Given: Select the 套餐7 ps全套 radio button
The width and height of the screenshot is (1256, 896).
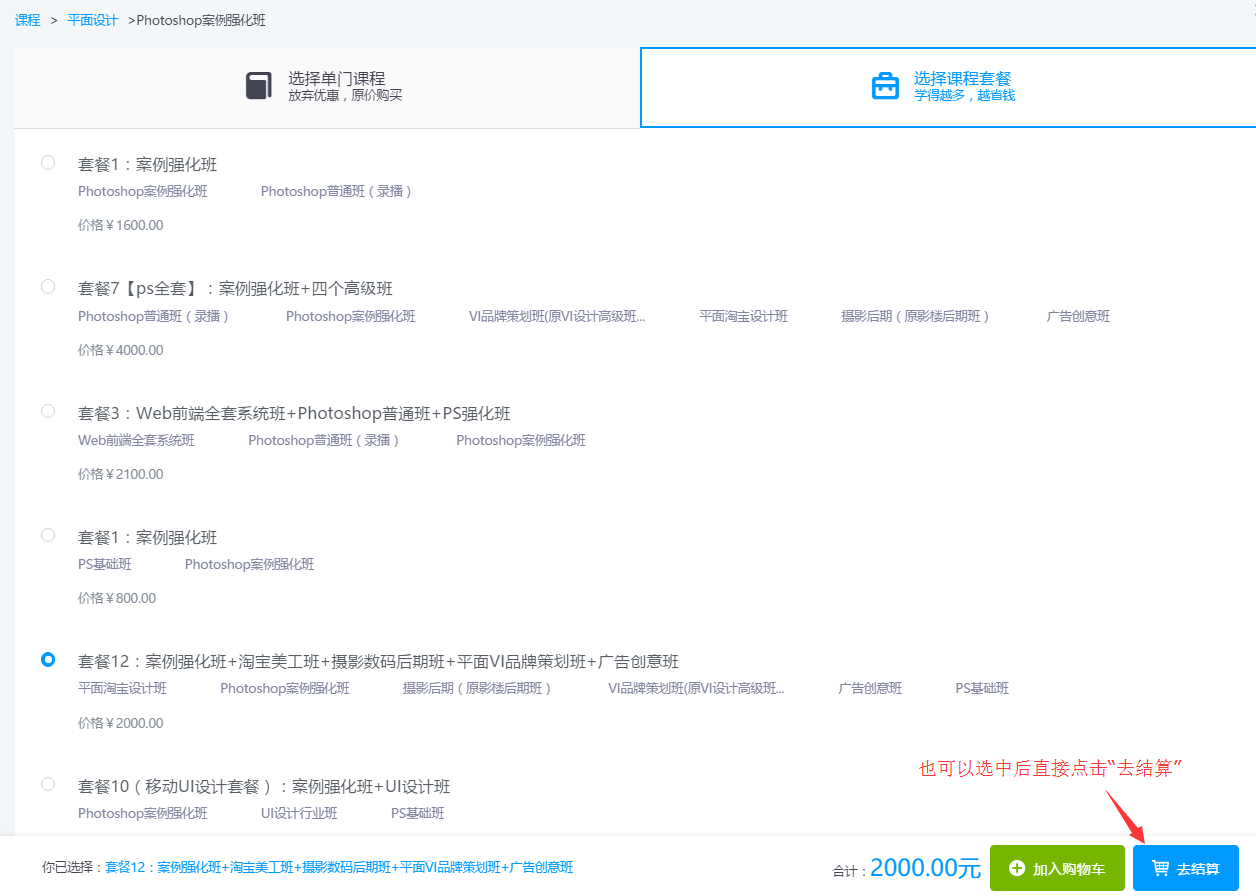Looking at the screenshot, I should tap(48, 287).
